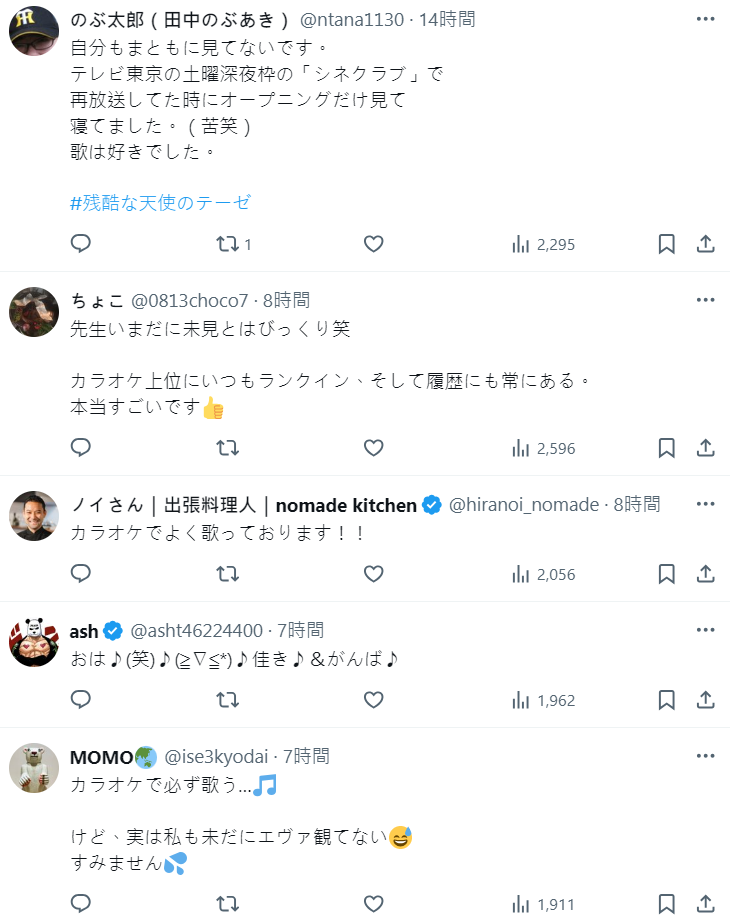Like MOMO's tweet

click(373, 904)
